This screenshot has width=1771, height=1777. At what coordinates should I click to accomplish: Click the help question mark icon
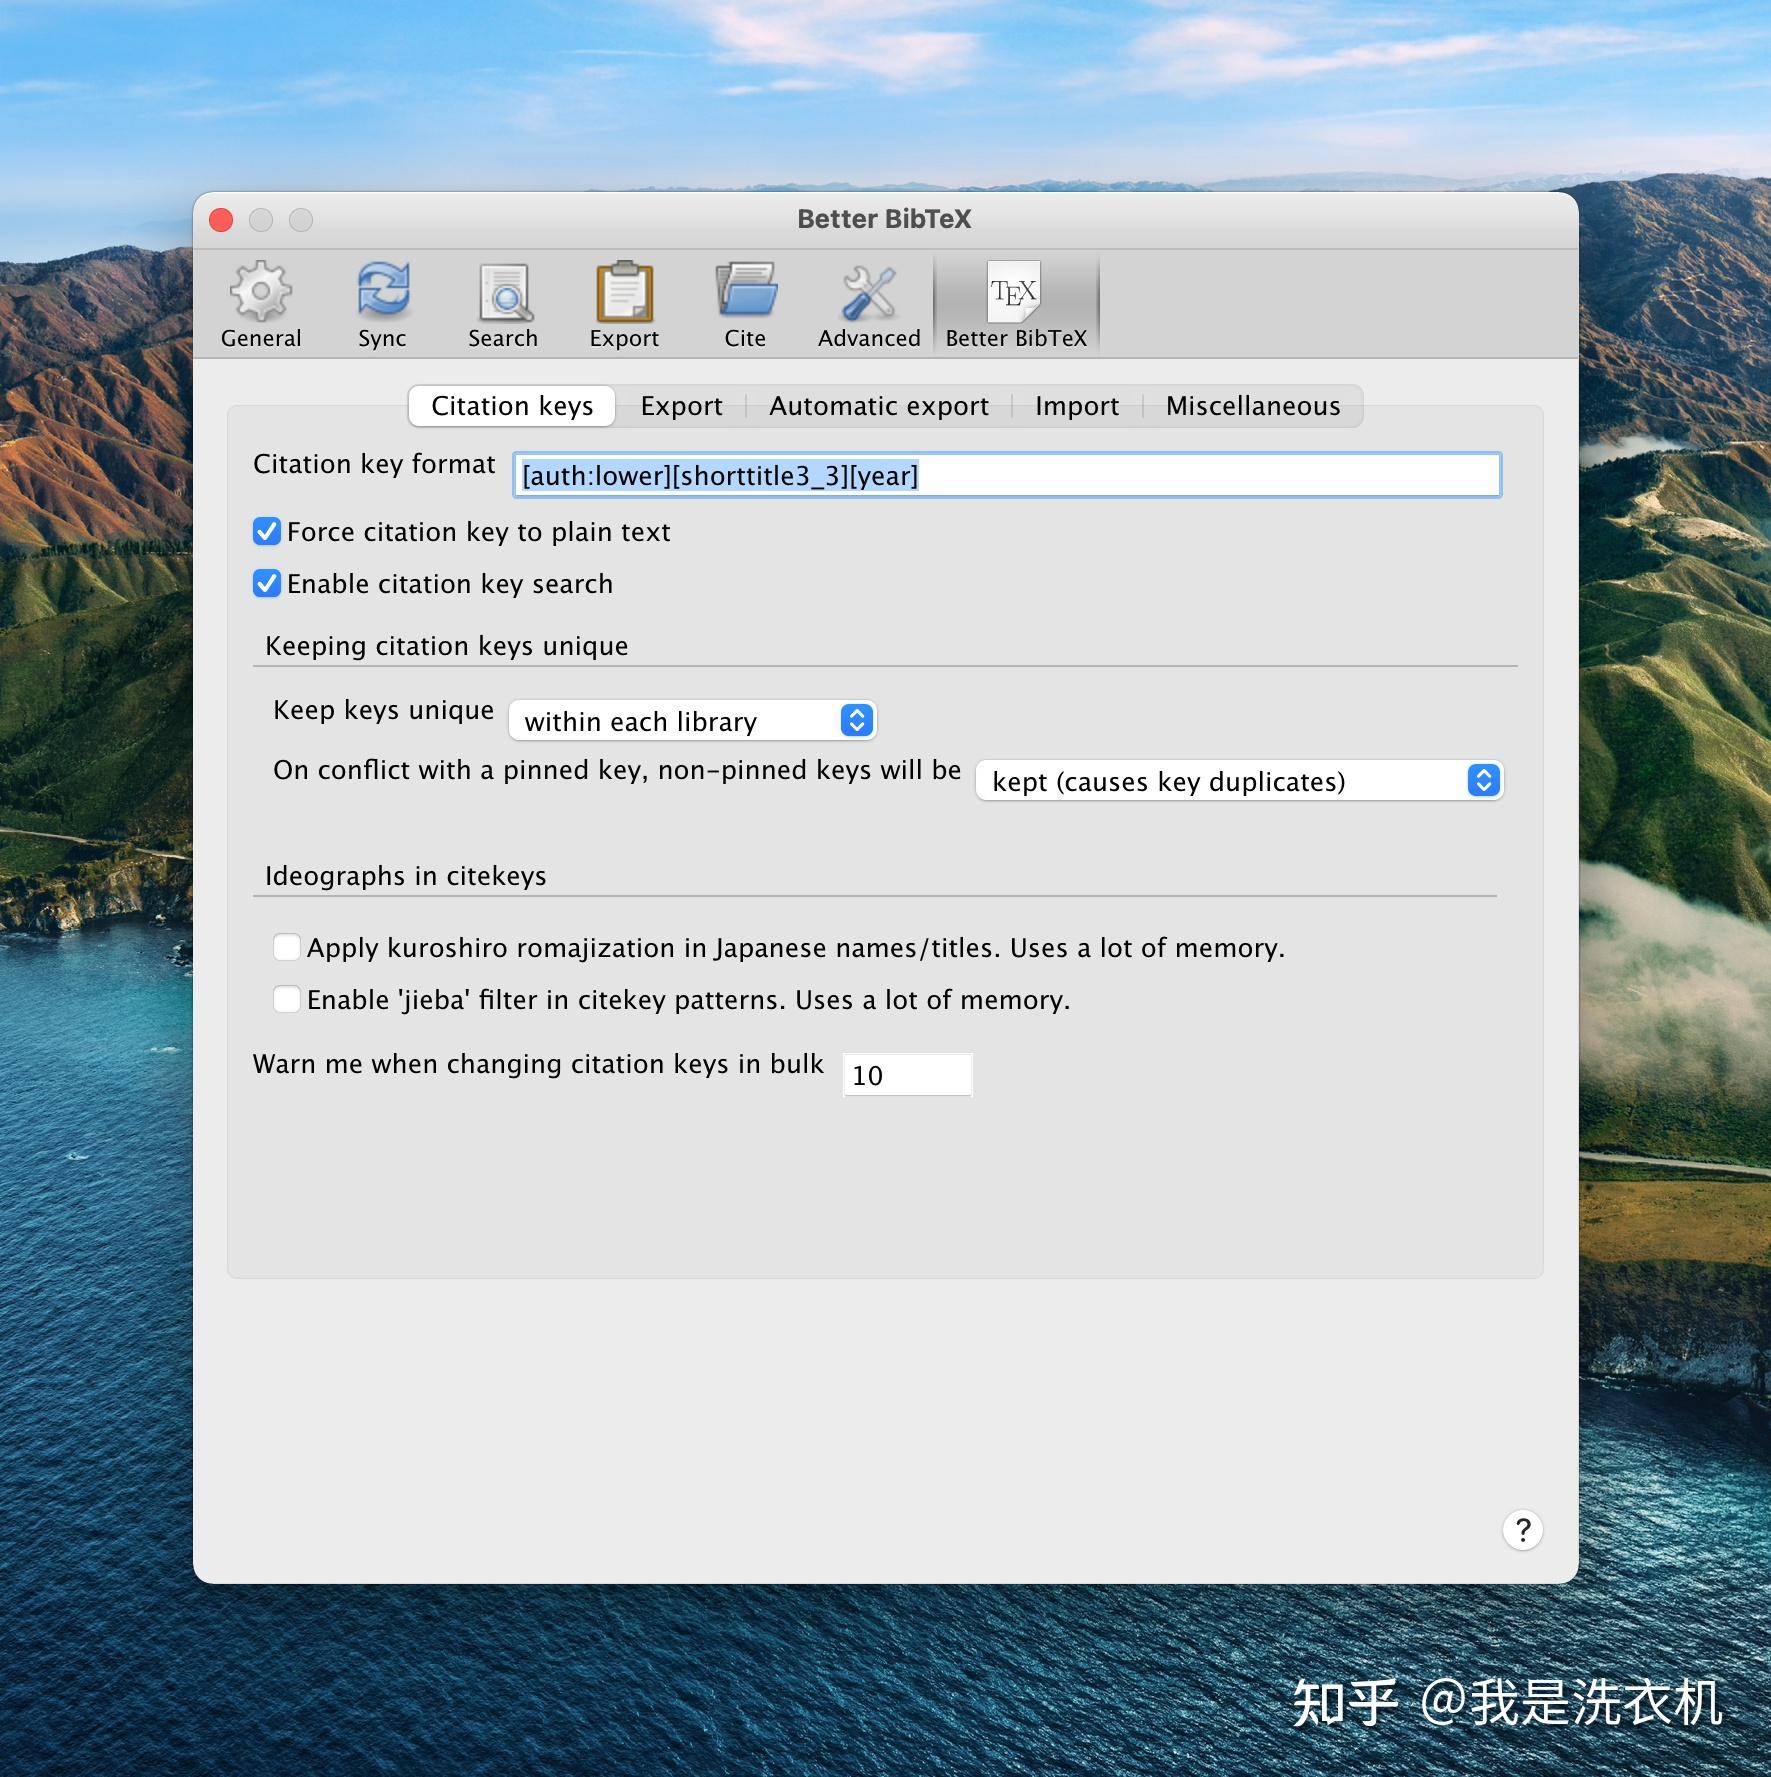1522,1531
